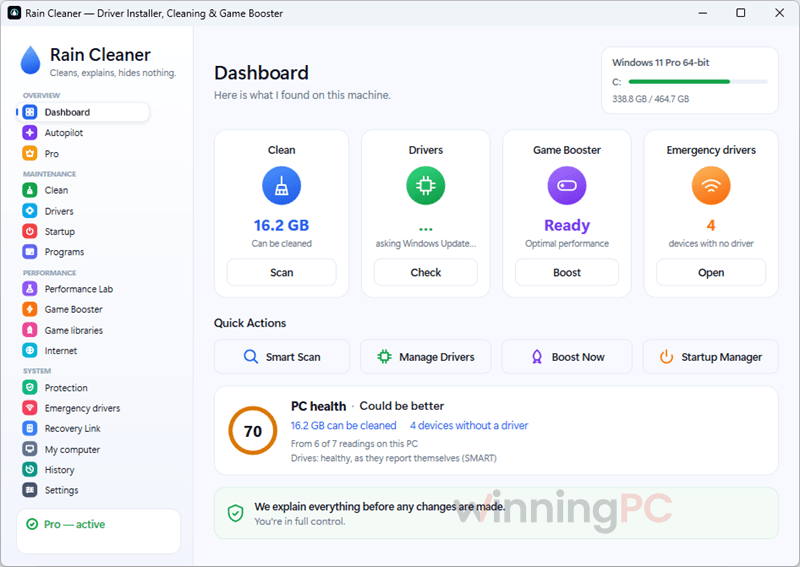
Task: Click the pink Game libraries icon
Action: (x=30, y=330)
